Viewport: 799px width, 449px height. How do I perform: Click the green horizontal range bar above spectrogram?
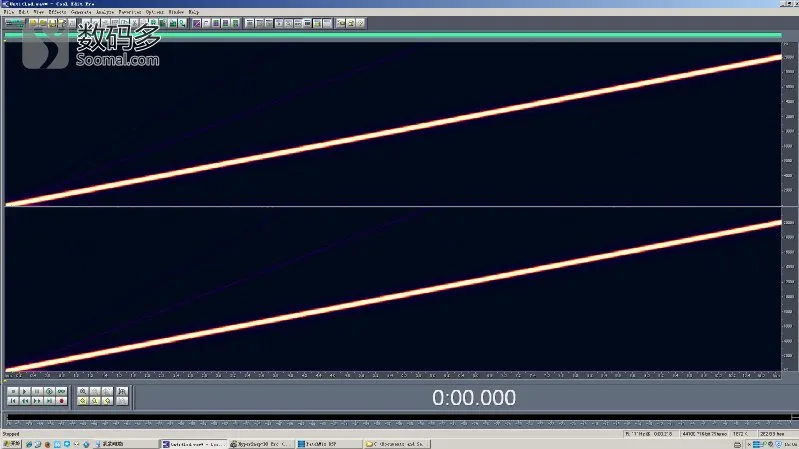pos(392,35)
